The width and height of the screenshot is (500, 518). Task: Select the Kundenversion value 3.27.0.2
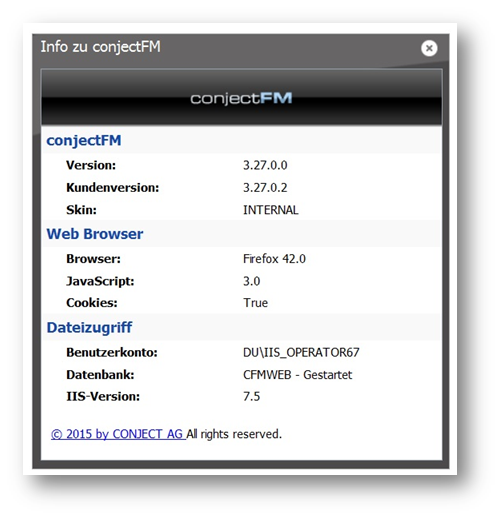coord(265,188)
